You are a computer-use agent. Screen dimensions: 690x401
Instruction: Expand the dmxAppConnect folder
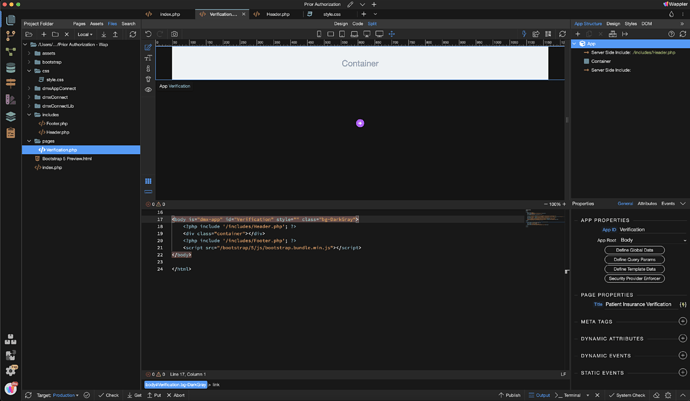pos(29,88)
